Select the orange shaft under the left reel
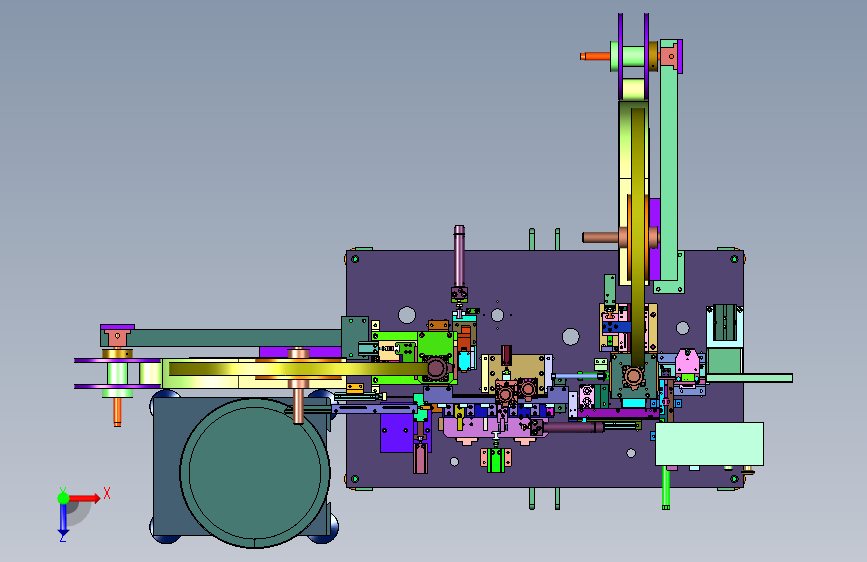The width and height of the screenshot is (867, 562). click(x=117, y=412)
